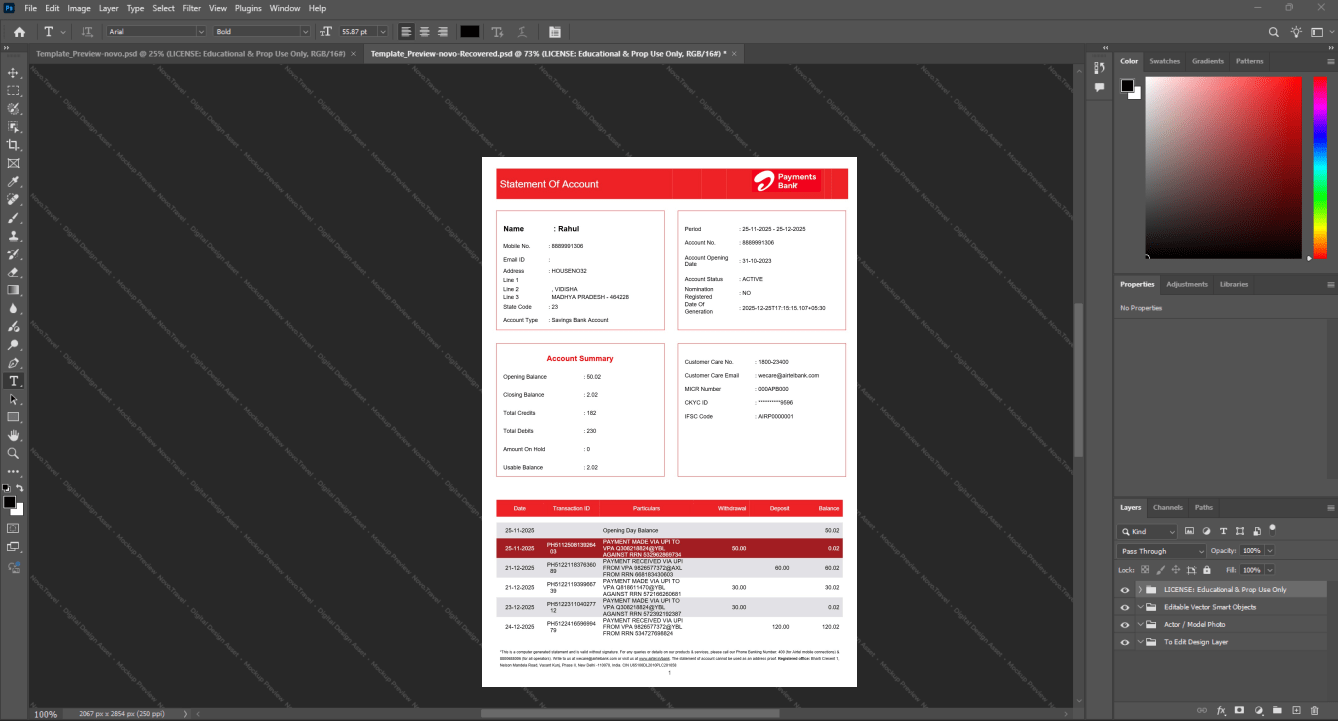1338x721 pixels.
Task: Select the Crop tool
Action: (x=14, y=145)
